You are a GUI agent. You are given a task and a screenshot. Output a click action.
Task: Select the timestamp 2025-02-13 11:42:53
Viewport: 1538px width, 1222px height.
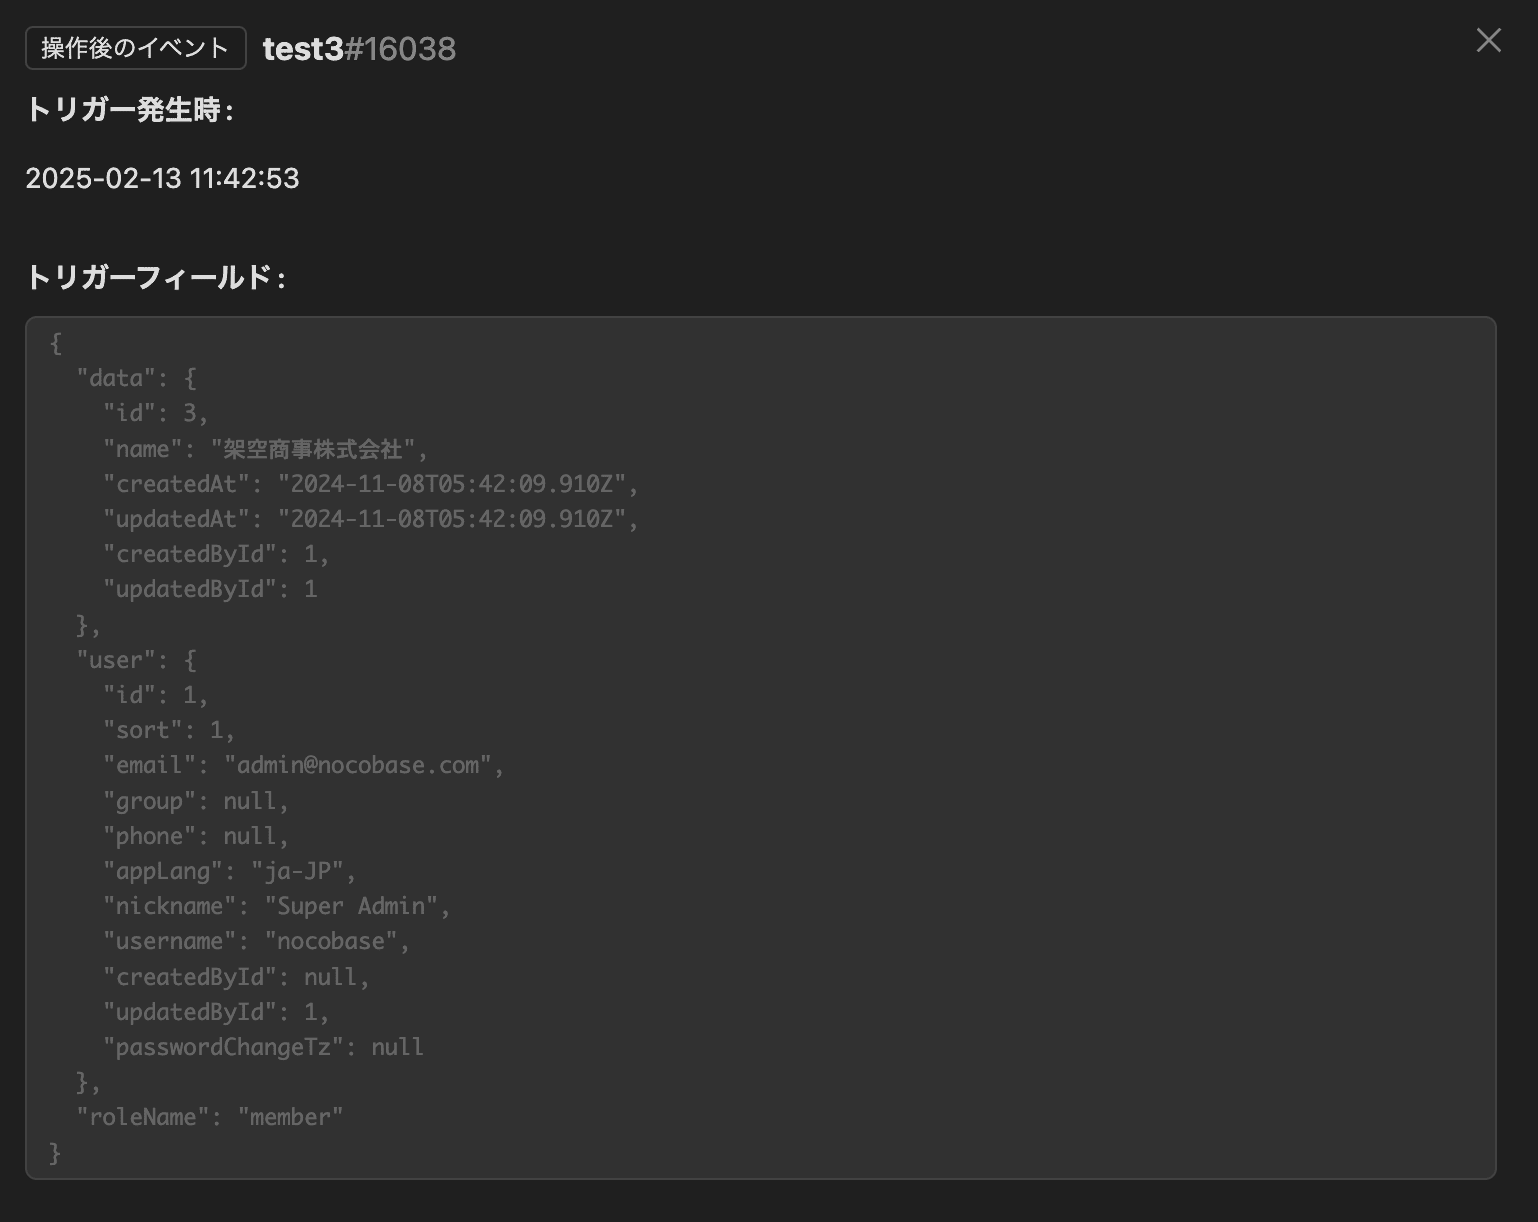pos(162,178)
